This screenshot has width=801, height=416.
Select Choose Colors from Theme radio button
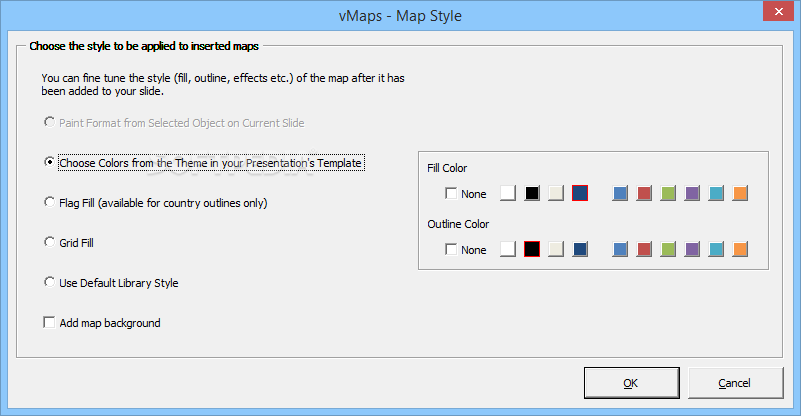tap(49, 162)
